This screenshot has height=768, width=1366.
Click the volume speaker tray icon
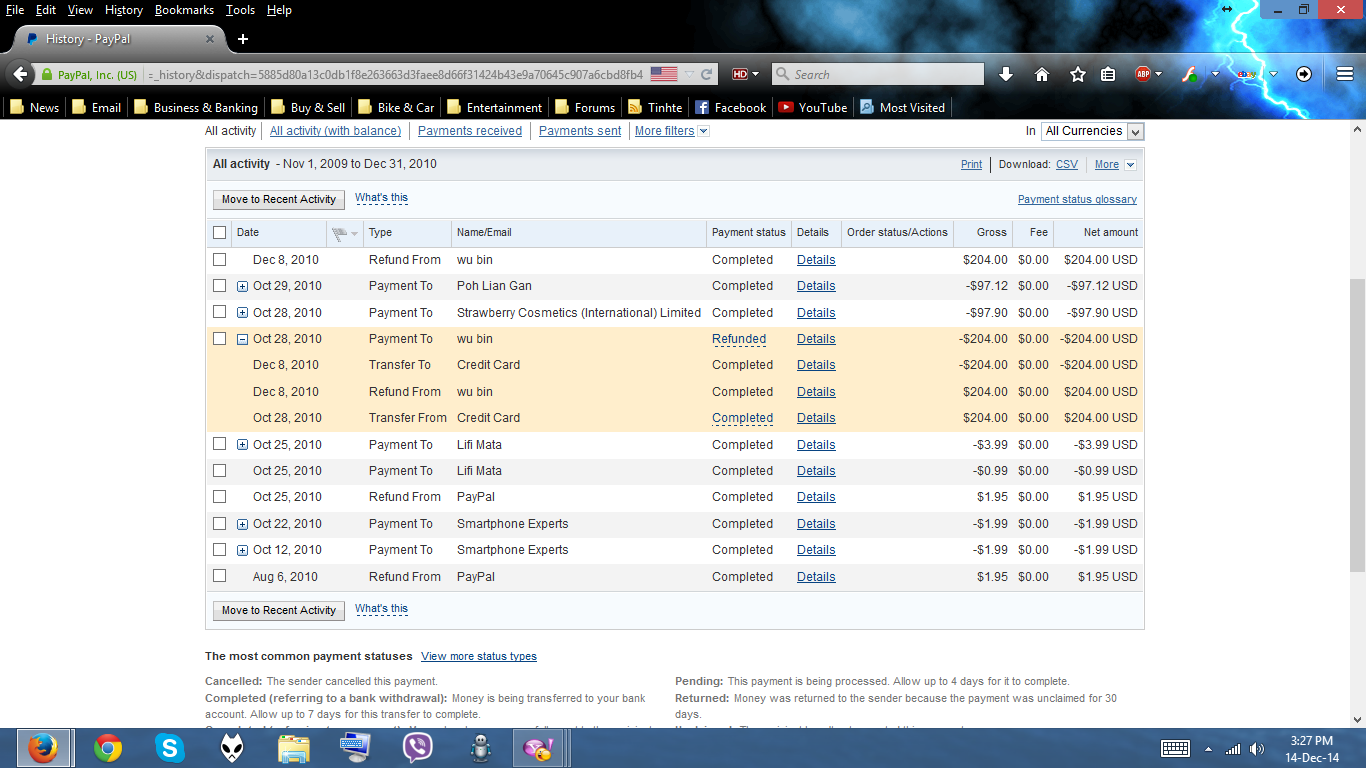click(x=1257, y=749)
